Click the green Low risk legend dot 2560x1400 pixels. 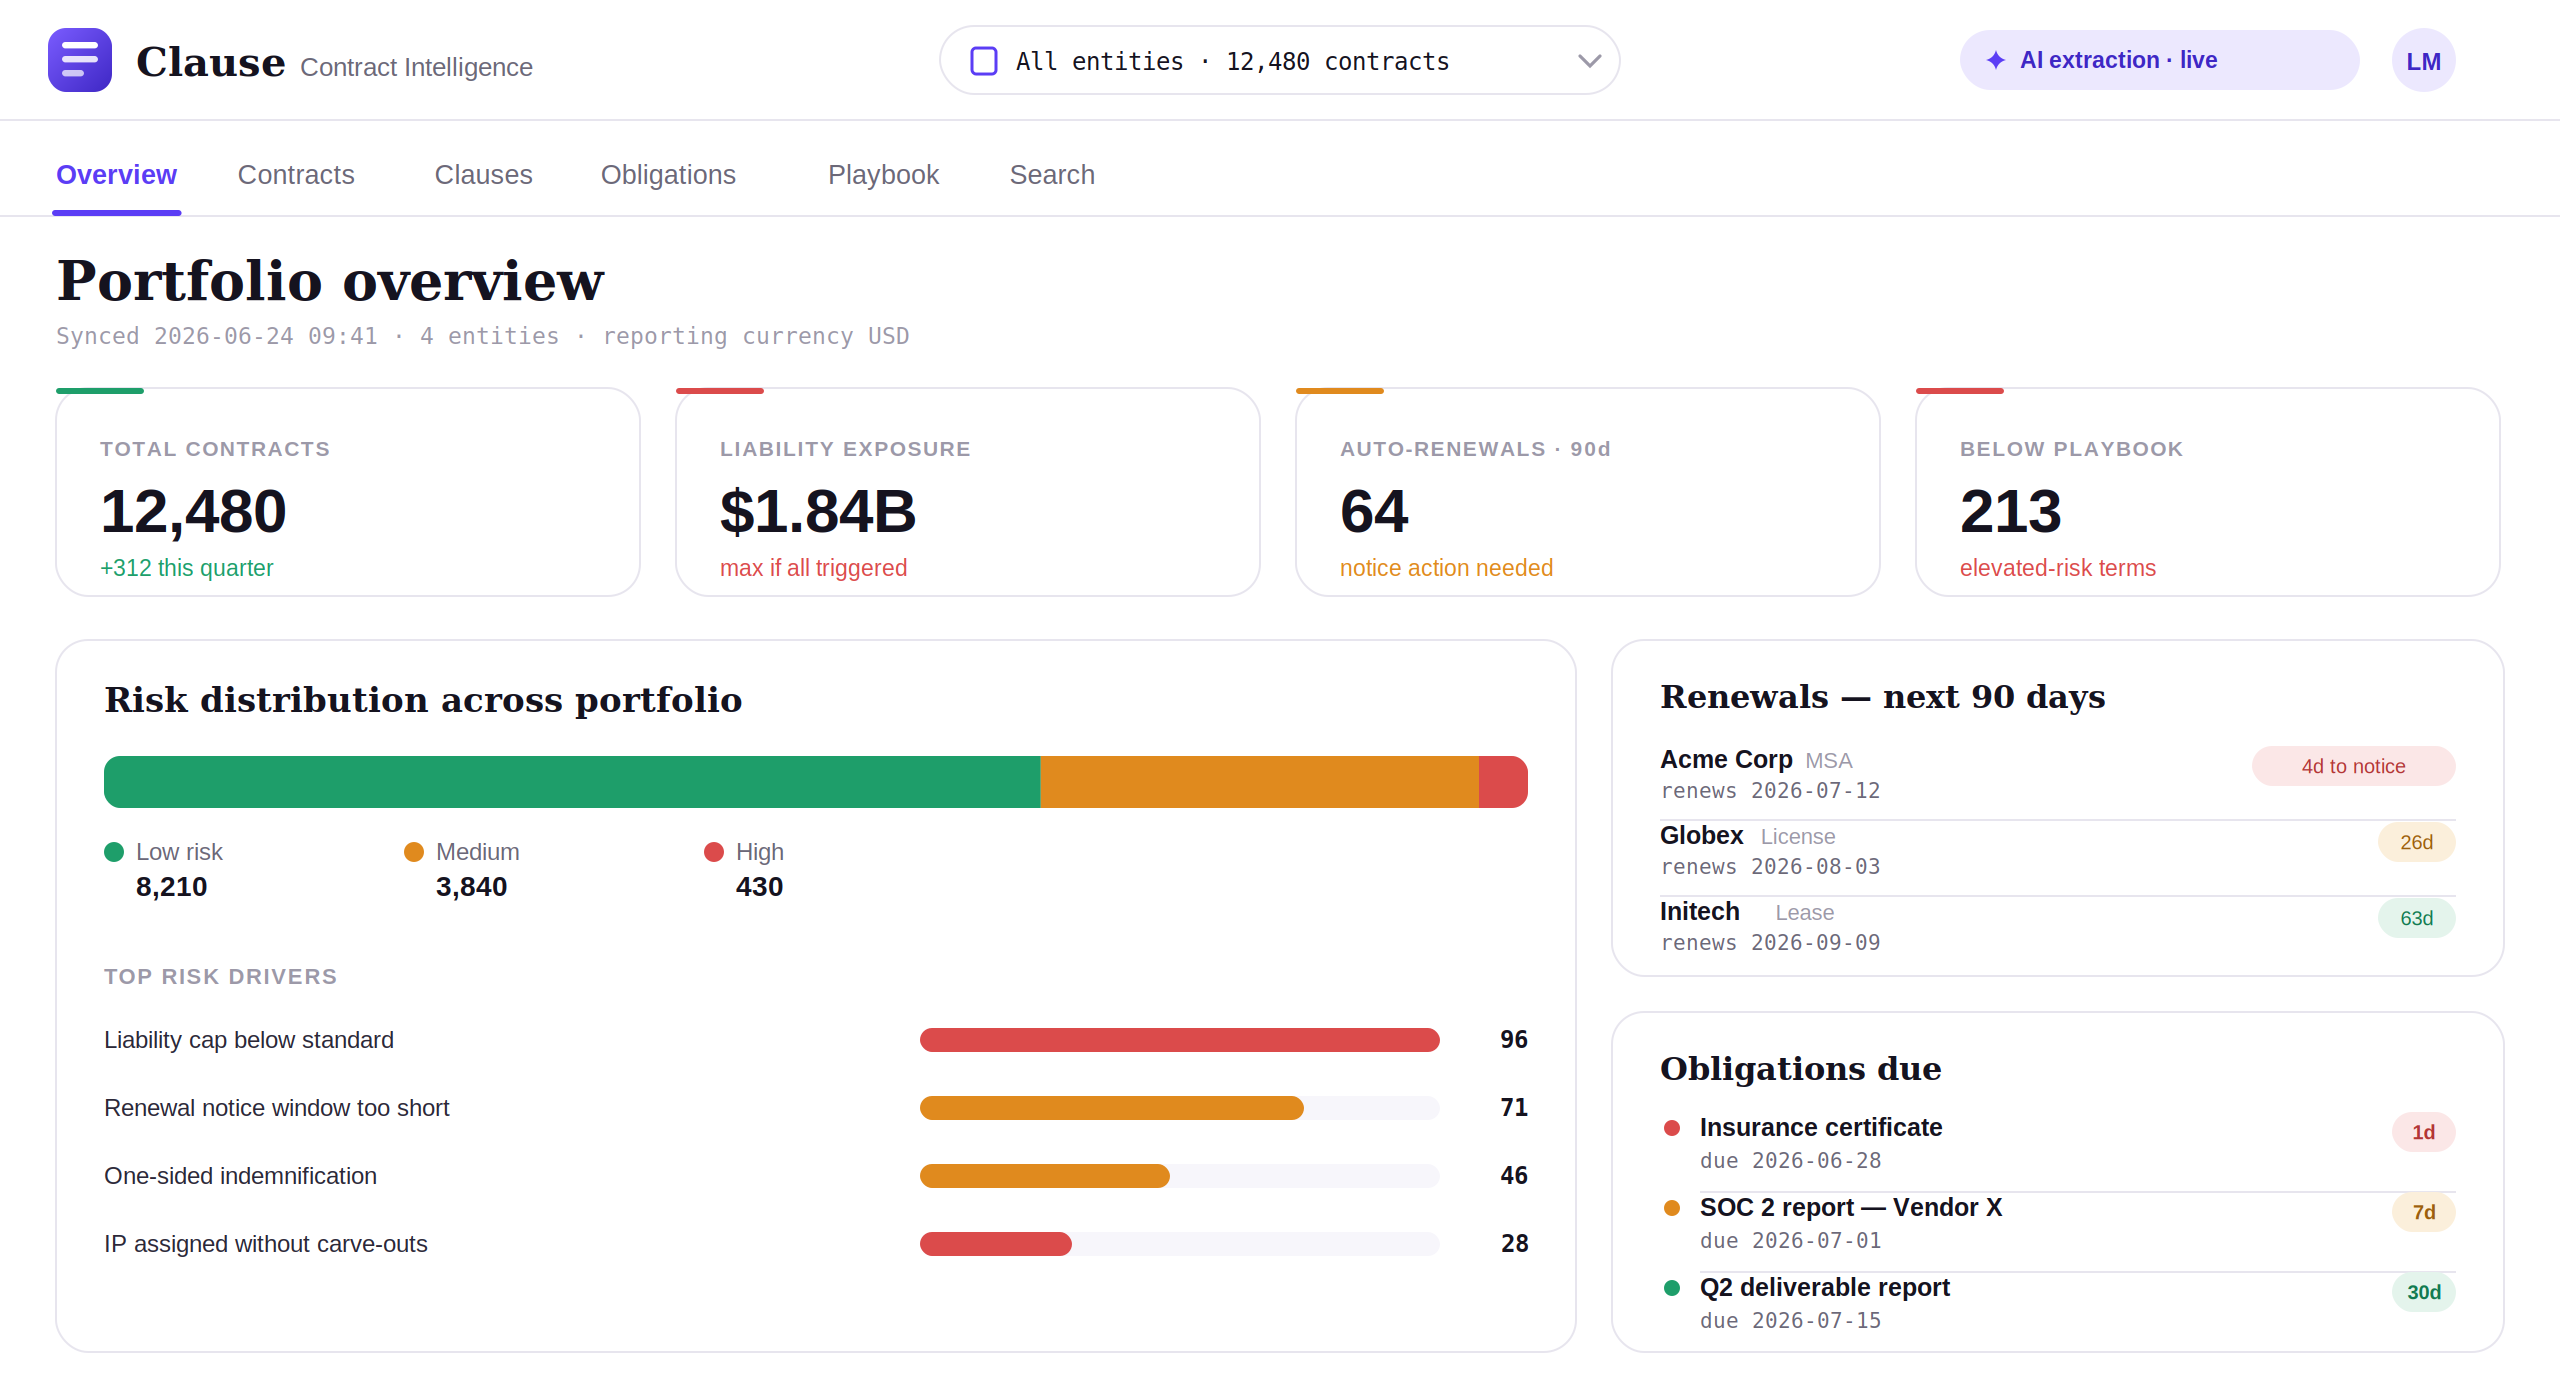click(114, 852)
